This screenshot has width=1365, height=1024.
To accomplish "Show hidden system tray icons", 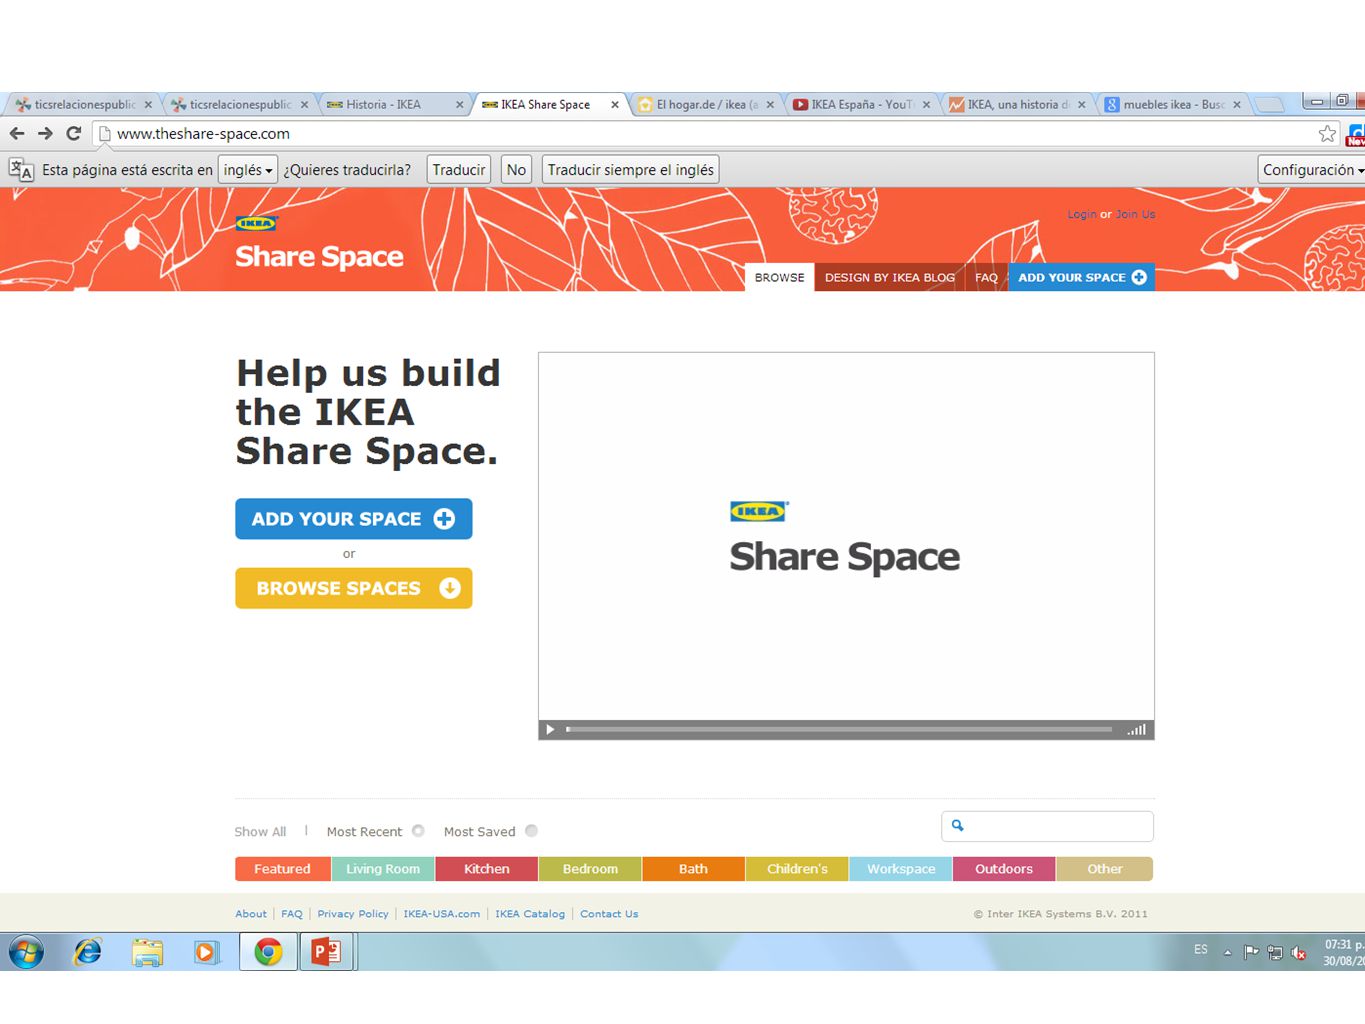I will click(x=1227, y=953).
